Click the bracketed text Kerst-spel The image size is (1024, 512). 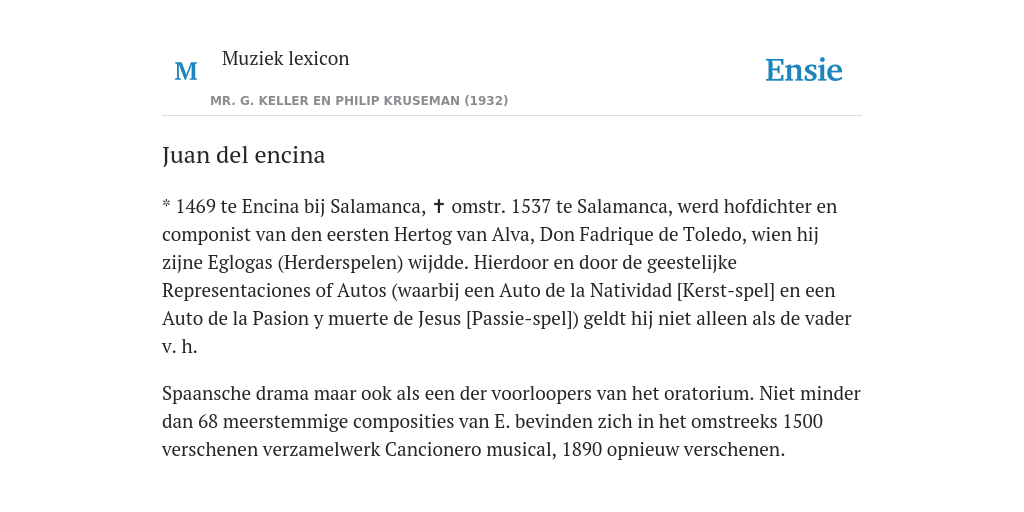(x=726, y=291)
